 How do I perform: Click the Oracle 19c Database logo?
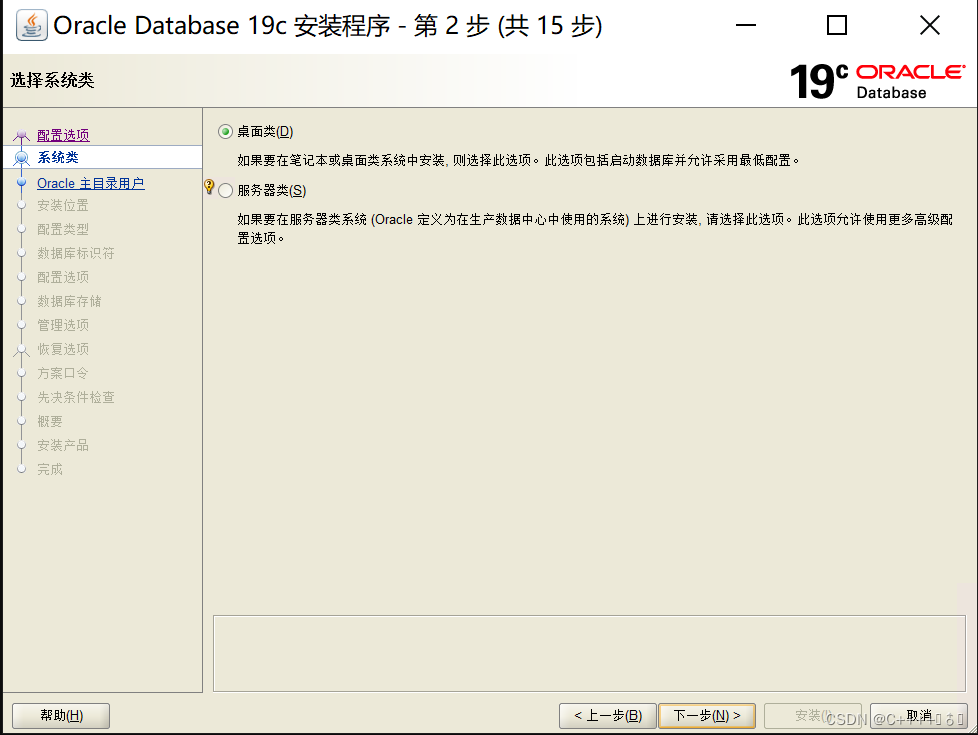click(878, 81)
